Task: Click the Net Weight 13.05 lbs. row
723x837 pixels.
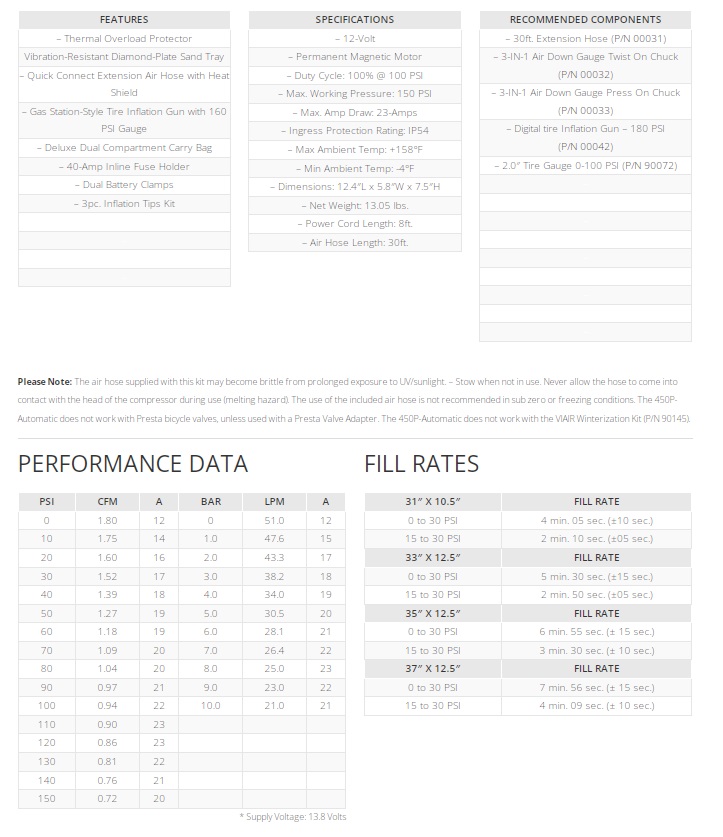Action: pyautogui.click(x=355, y=205)
